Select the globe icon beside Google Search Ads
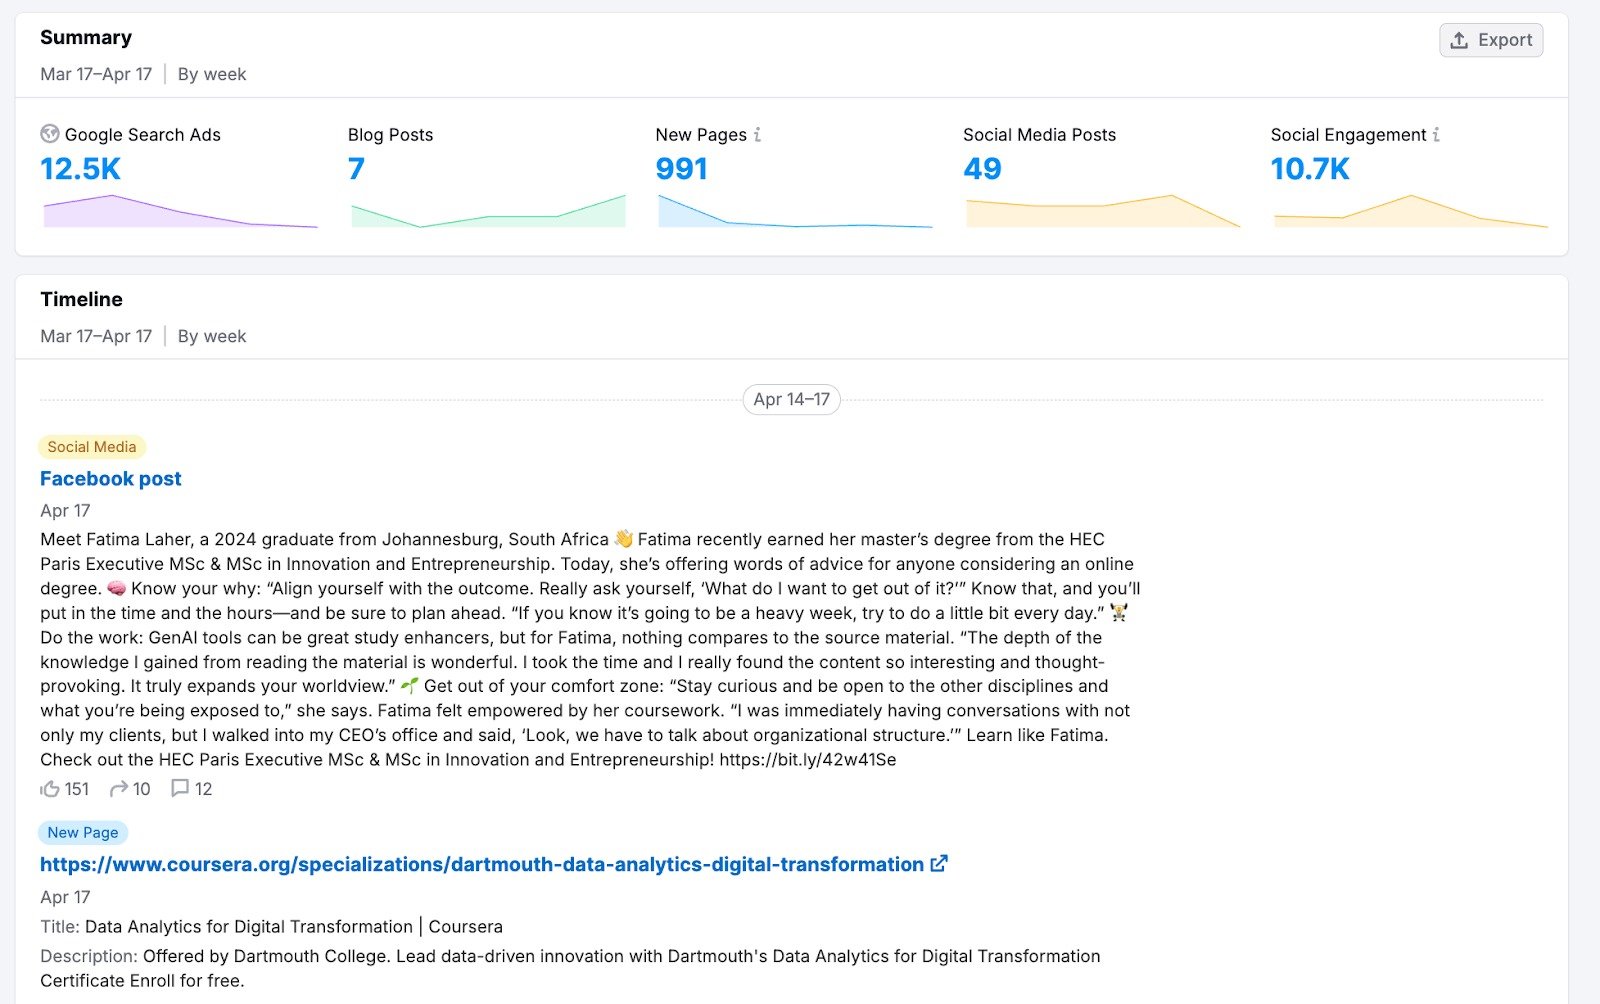The image size is (1600, 1004). pos(48,134)
